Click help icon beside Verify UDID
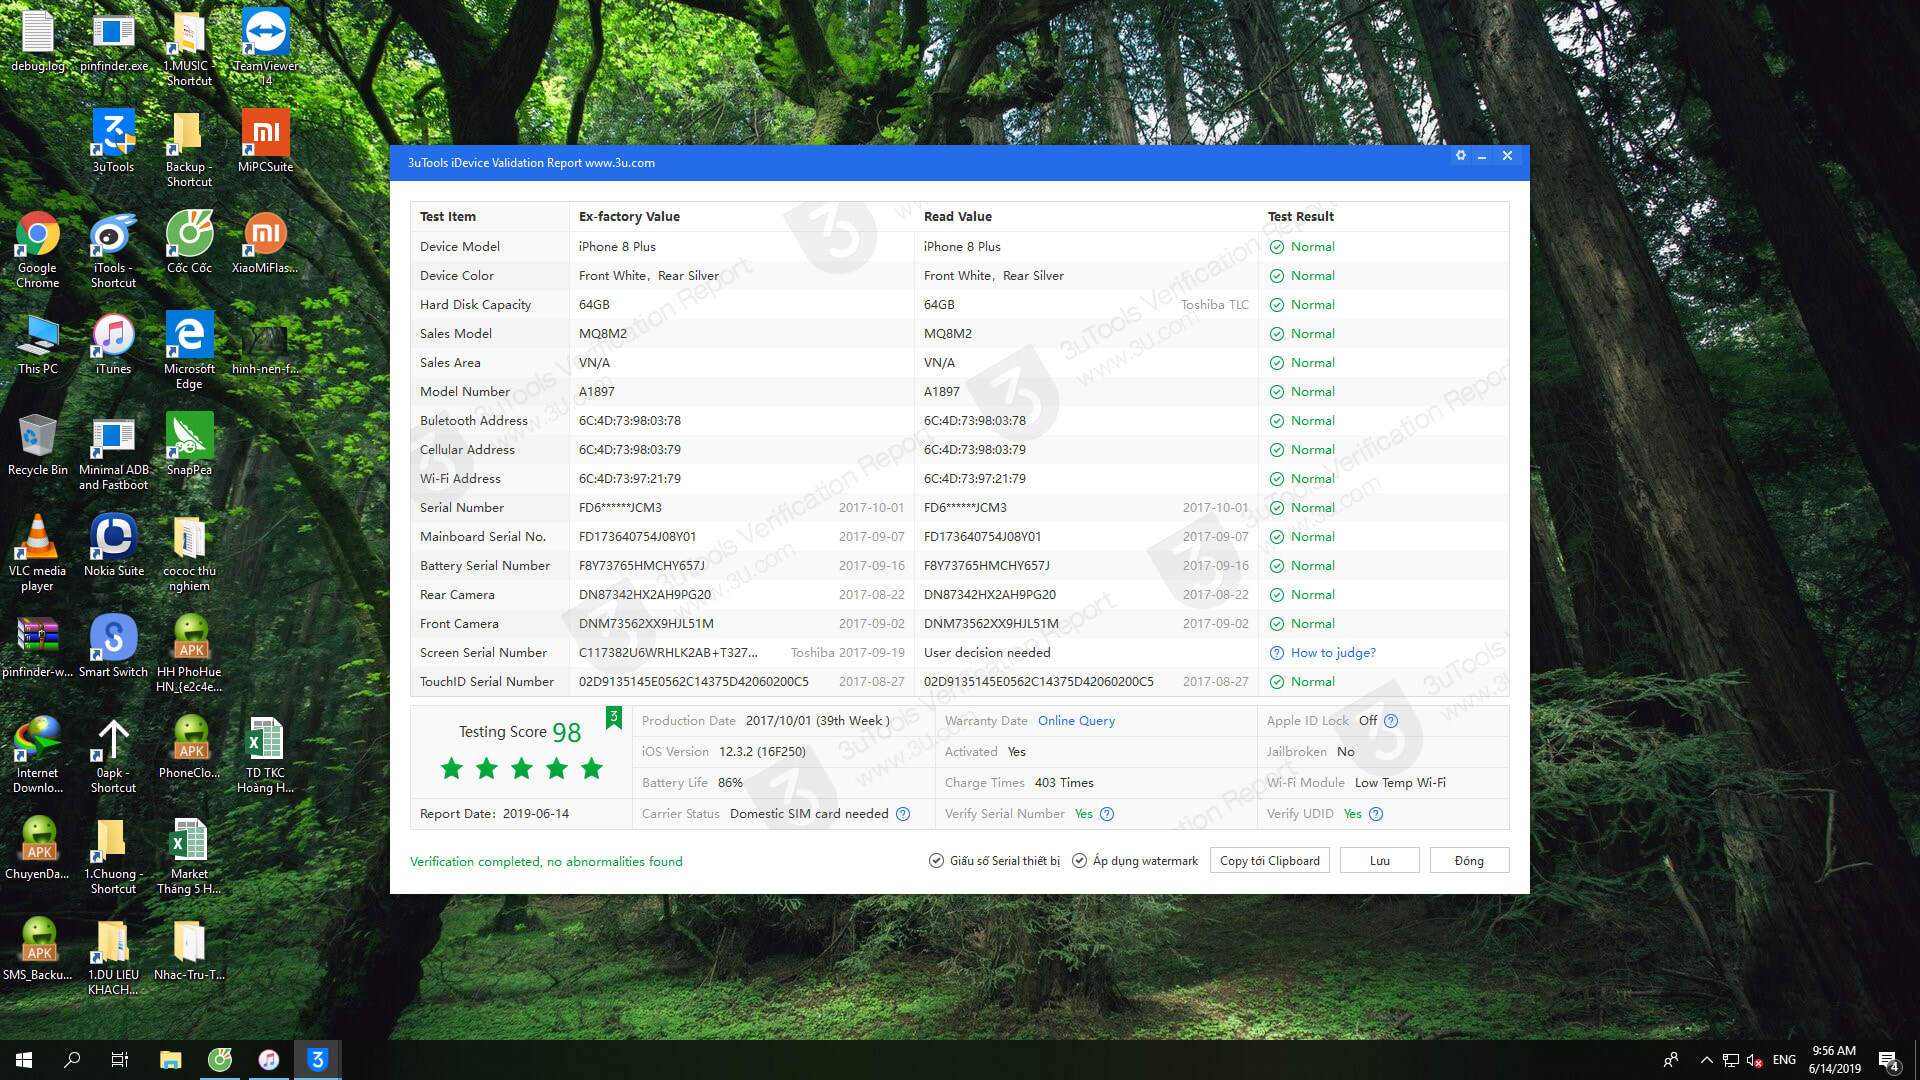 [x=1376, y=814]
